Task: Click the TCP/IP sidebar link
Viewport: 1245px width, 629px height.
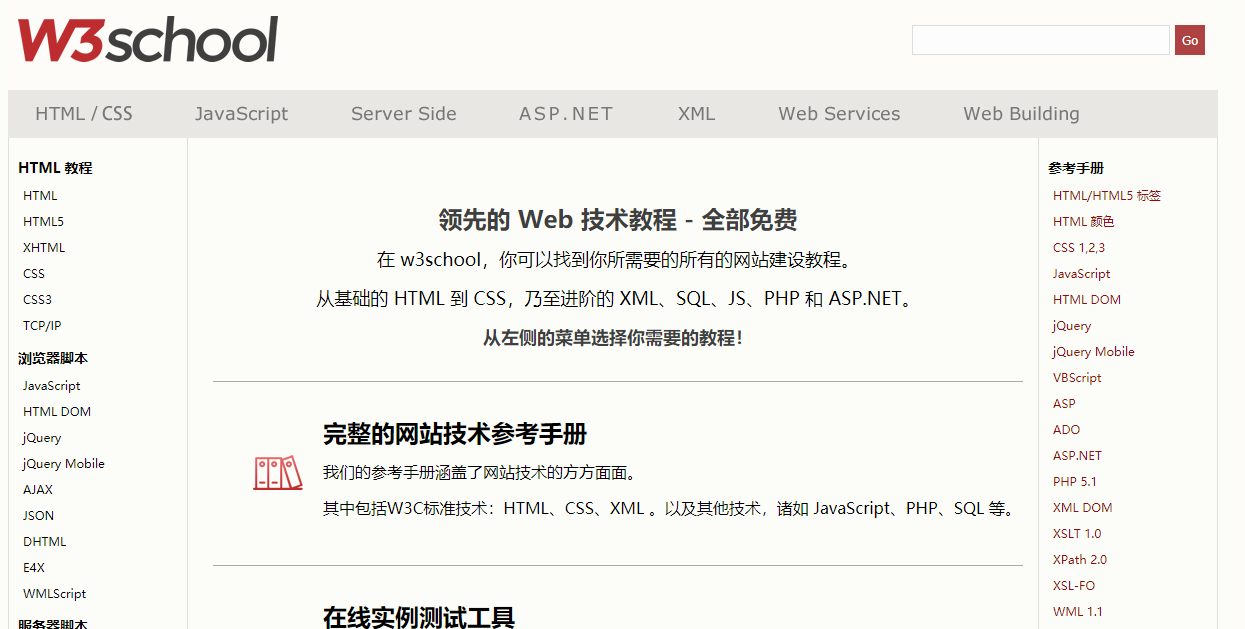Action: pyautogui.click(x=42, y=325)
